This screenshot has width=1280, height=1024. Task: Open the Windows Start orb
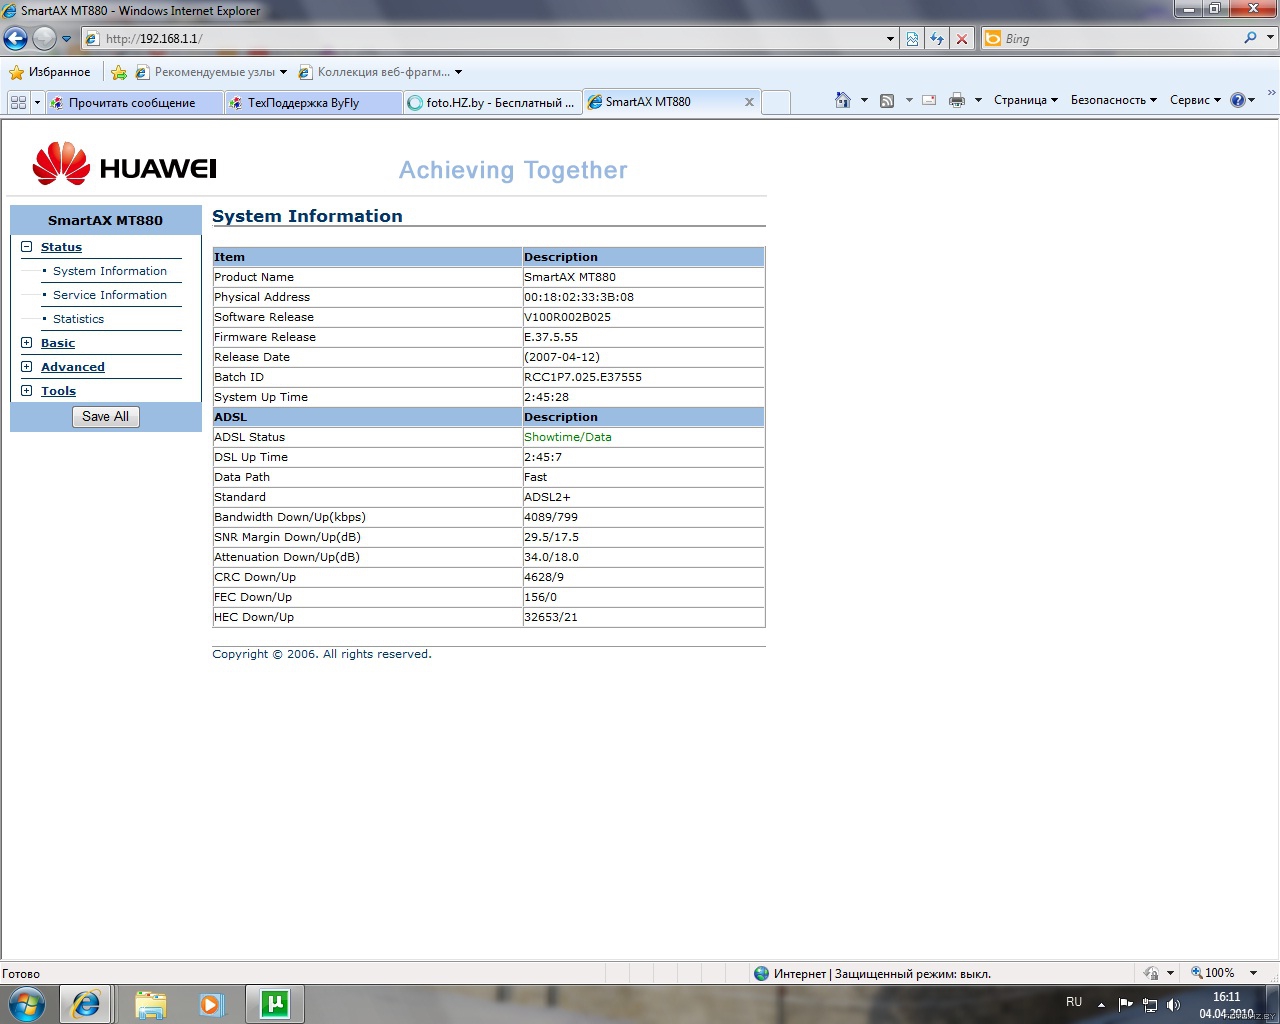(x=27, y=1003)
